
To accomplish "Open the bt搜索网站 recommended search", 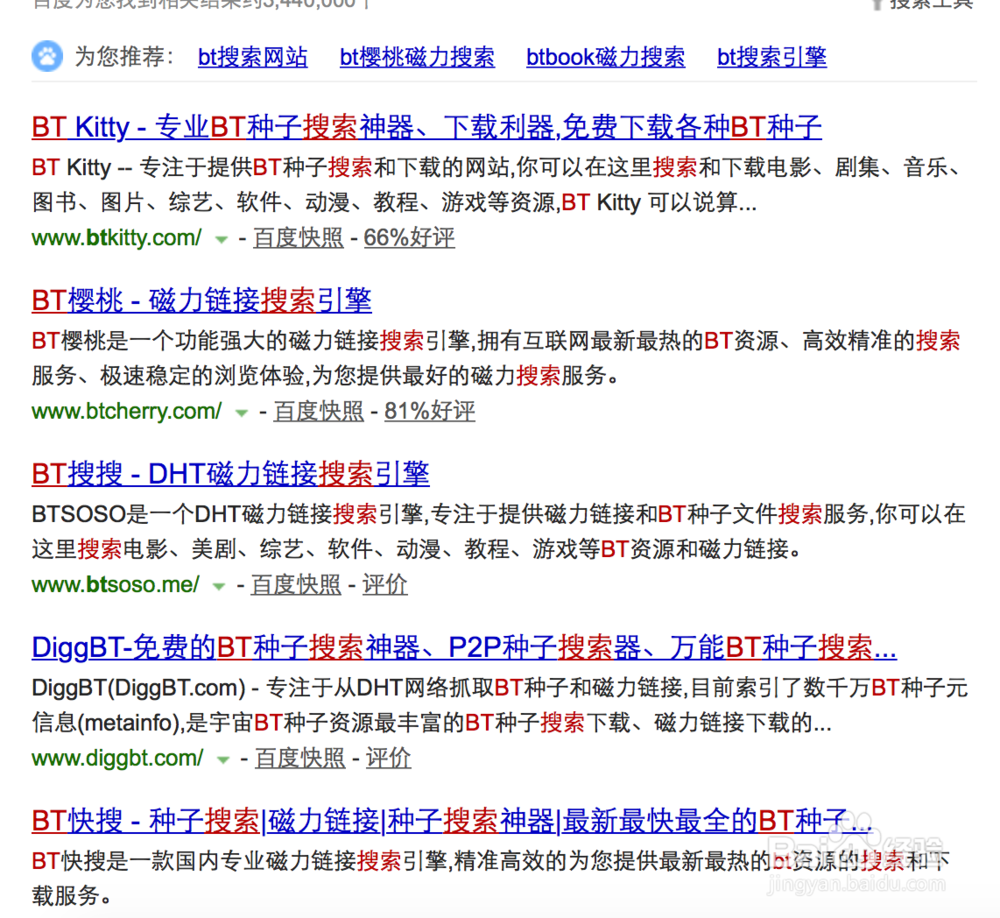I will click(x=253, y=57).
